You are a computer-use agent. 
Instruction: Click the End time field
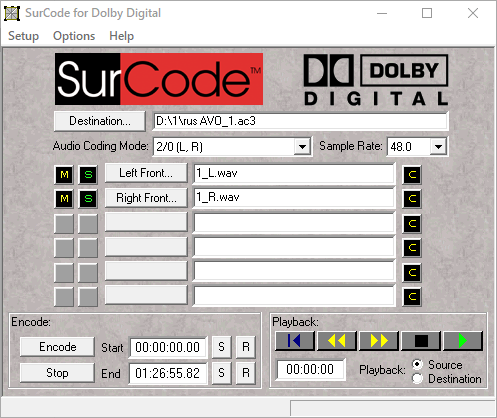[168, 373]
